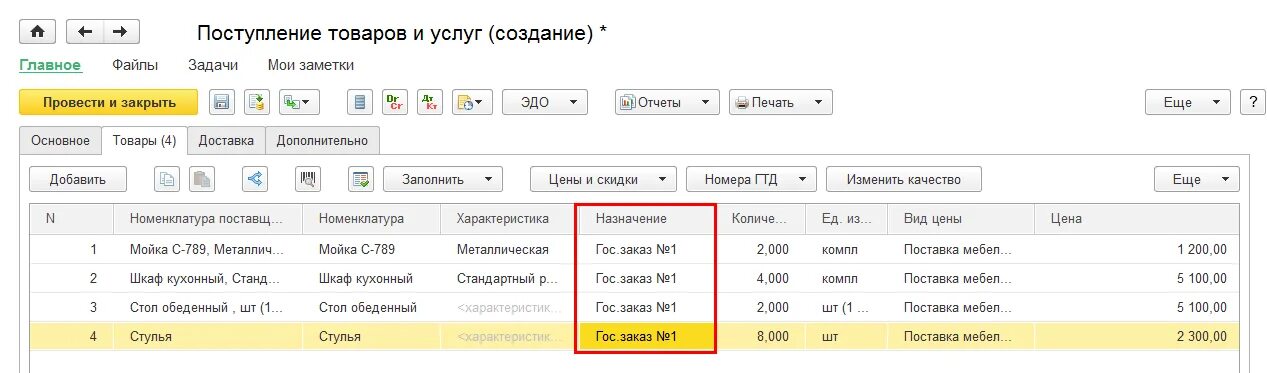
Task: Select price 1 200,00 cell
Action: pos(1136,250)
